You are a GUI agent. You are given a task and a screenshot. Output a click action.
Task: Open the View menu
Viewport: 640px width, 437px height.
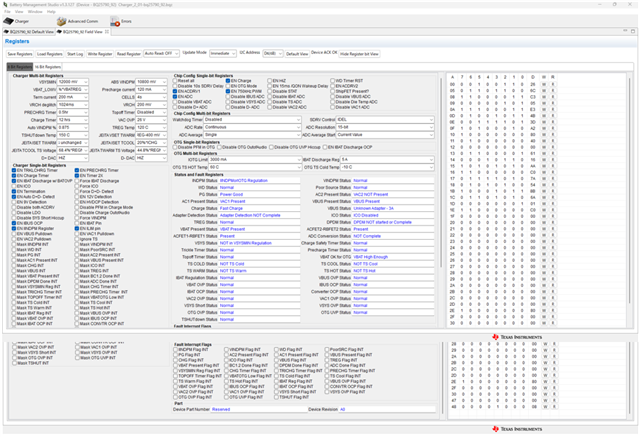tap(19, 11)
